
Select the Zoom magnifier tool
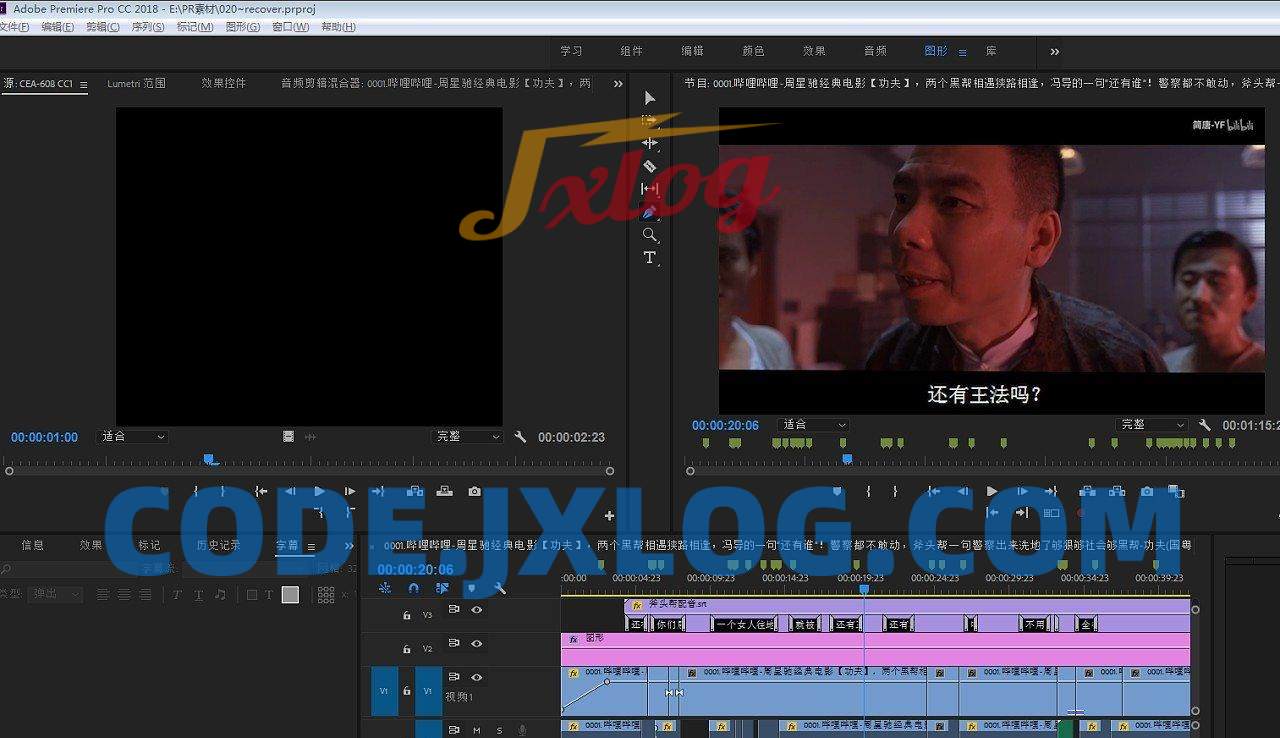pos(650,235)
